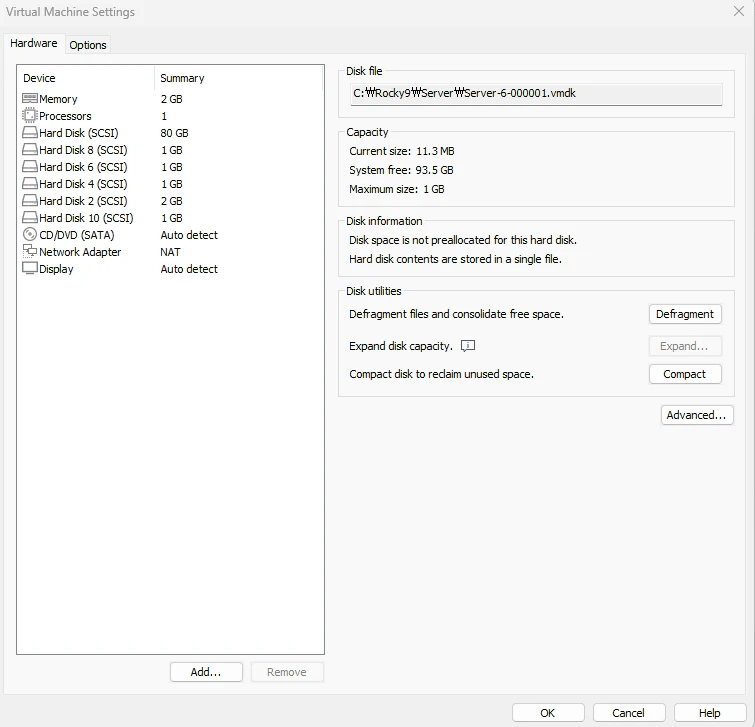Open Advanced disk settings
Viewport: 755px width, 727px height.
697,415
